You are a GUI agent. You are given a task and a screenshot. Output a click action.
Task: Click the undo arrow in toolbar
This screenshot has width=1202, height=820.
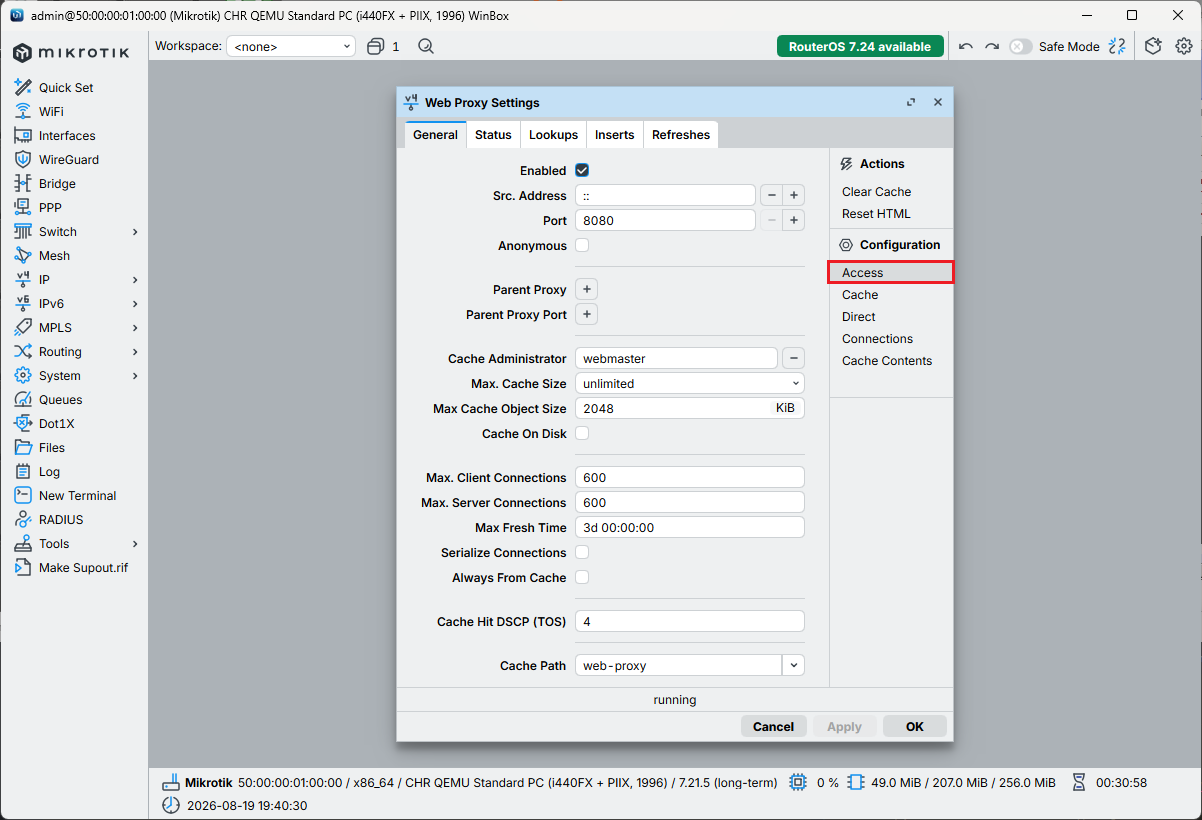pyautogui.click(x=965, y=46)
